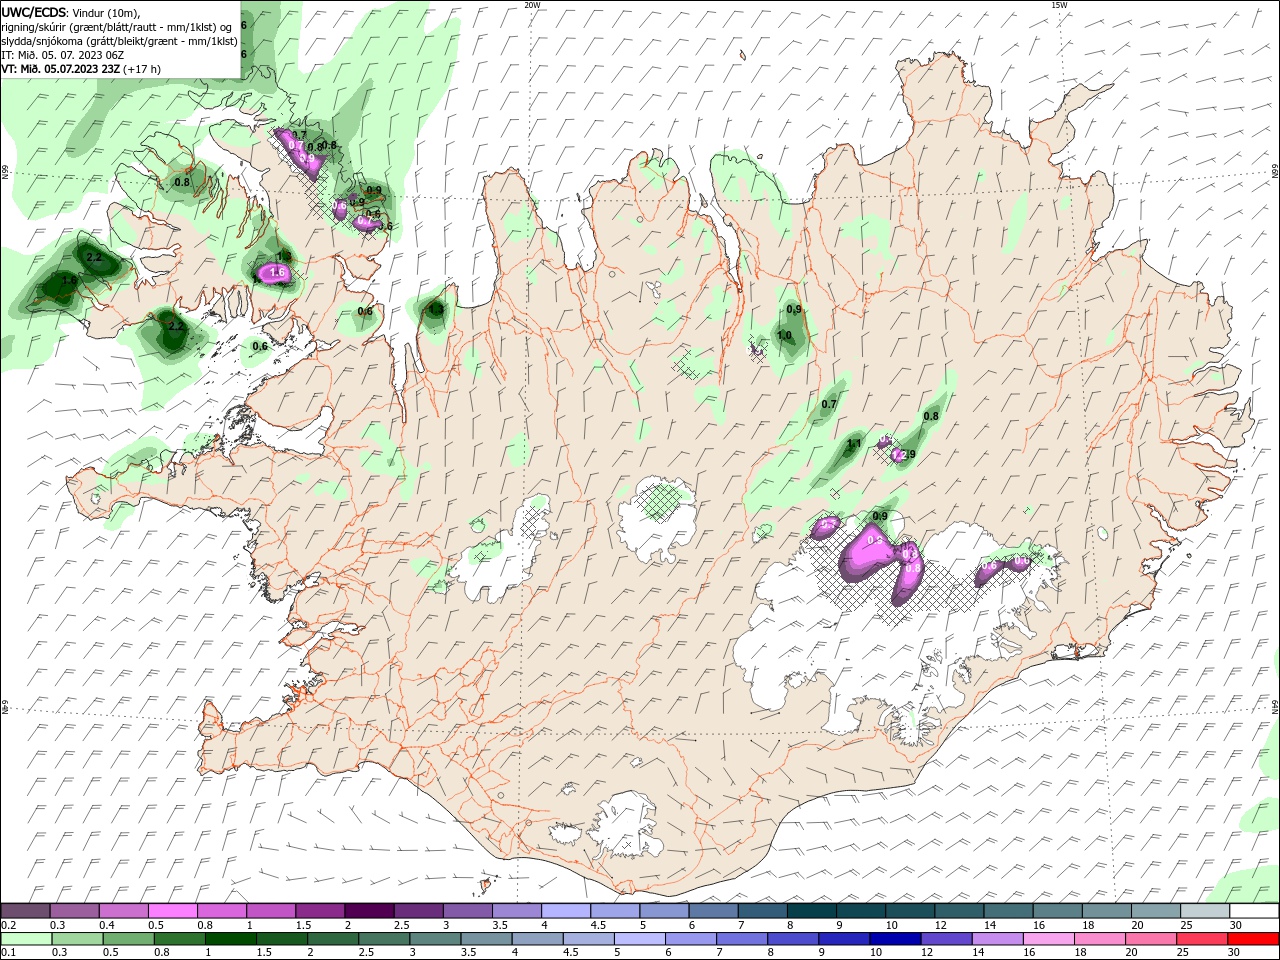Select the grey-purple 0.2 swatch in top legend row

25,911
